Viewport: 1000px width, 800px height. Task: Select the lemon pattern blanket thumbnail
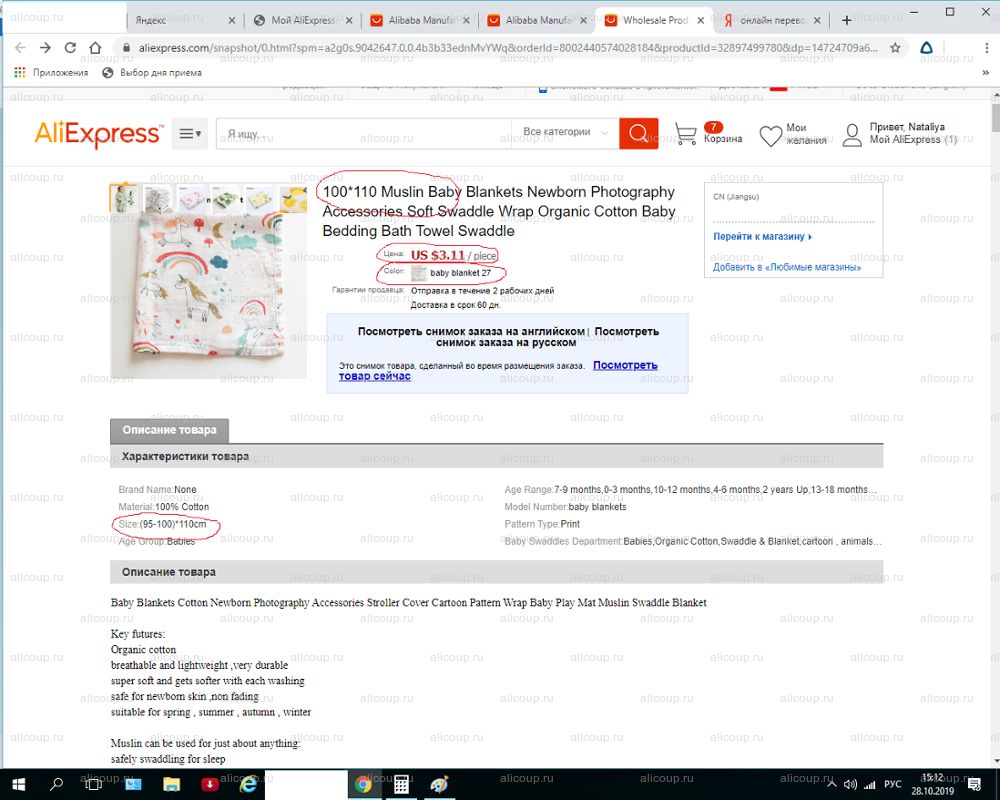pos(293,198)
